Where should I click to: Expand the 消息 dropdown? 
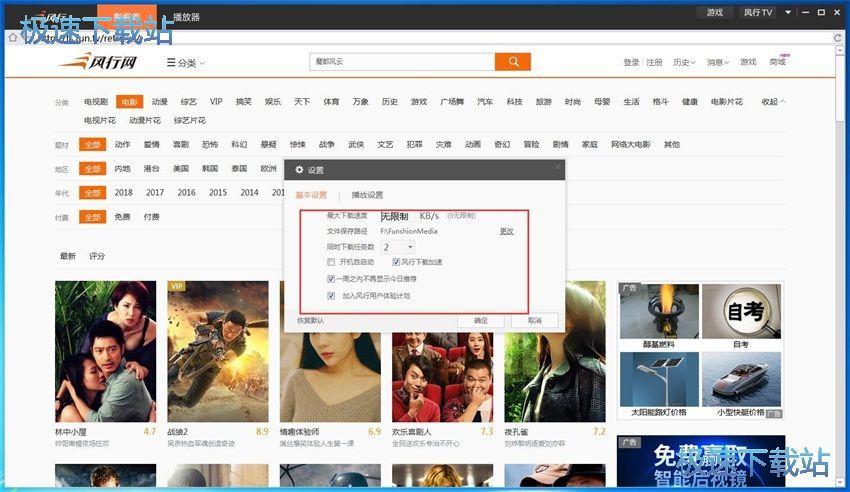(718, 62)
